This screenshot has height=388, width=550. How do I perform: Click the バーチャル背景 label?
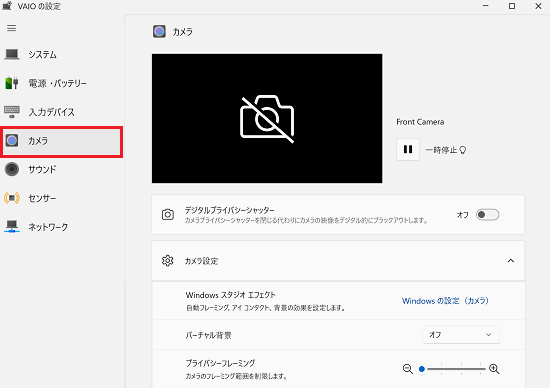point(208,335)
